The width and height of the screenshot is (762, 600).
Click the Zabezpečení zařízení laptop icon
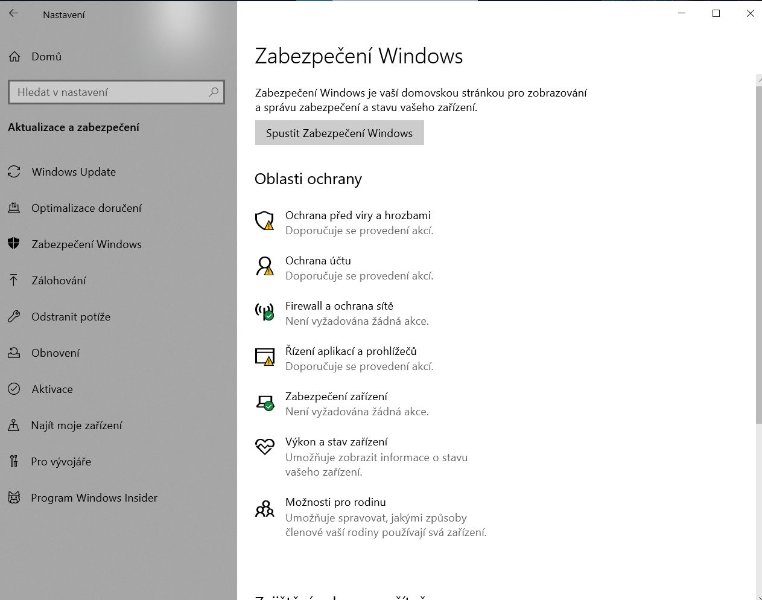[x=265, y=403]
